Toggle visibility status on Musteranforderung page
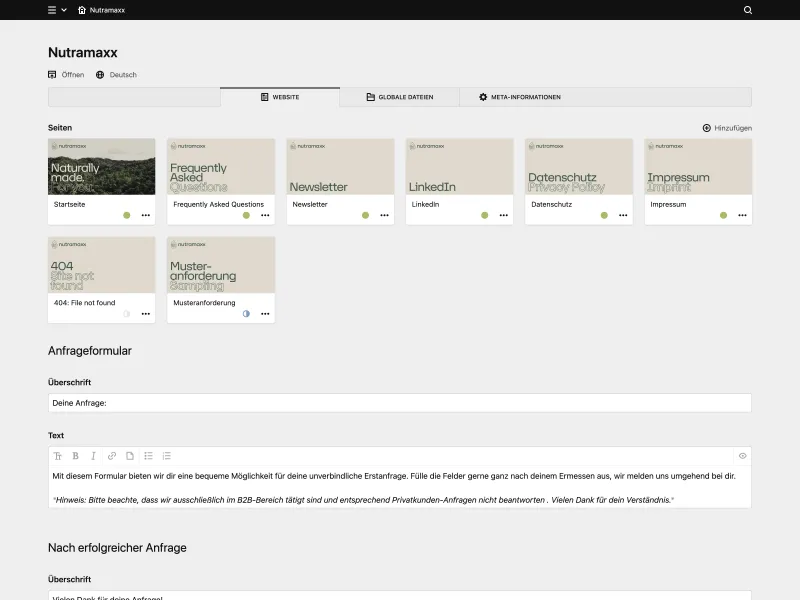This screenshot has height=600, width=800. (x=246, y=313)
